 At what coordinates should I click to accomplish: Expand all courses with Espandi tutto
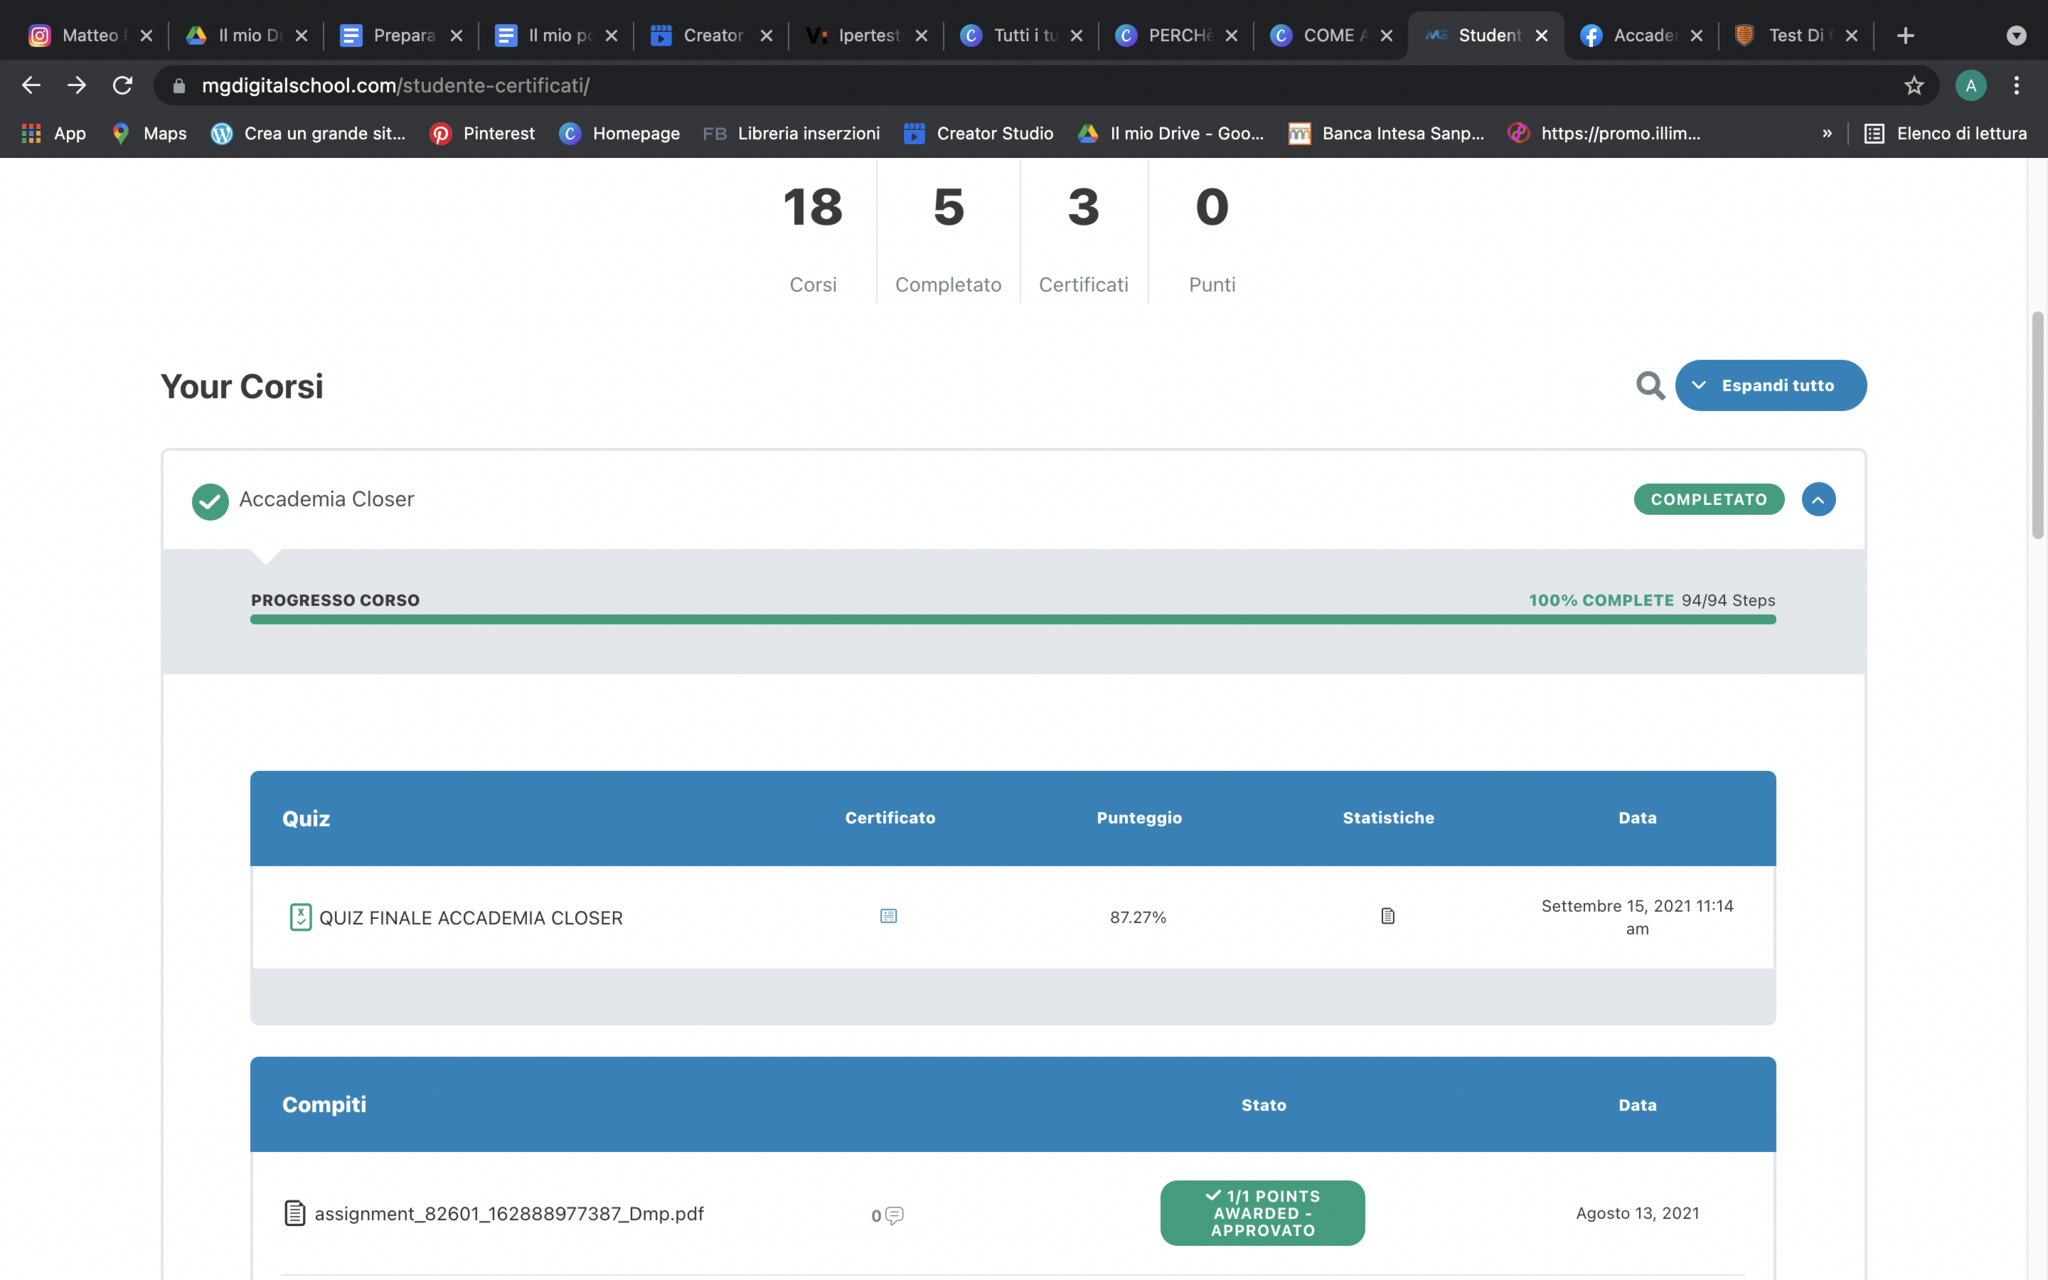coord(1770,385)
